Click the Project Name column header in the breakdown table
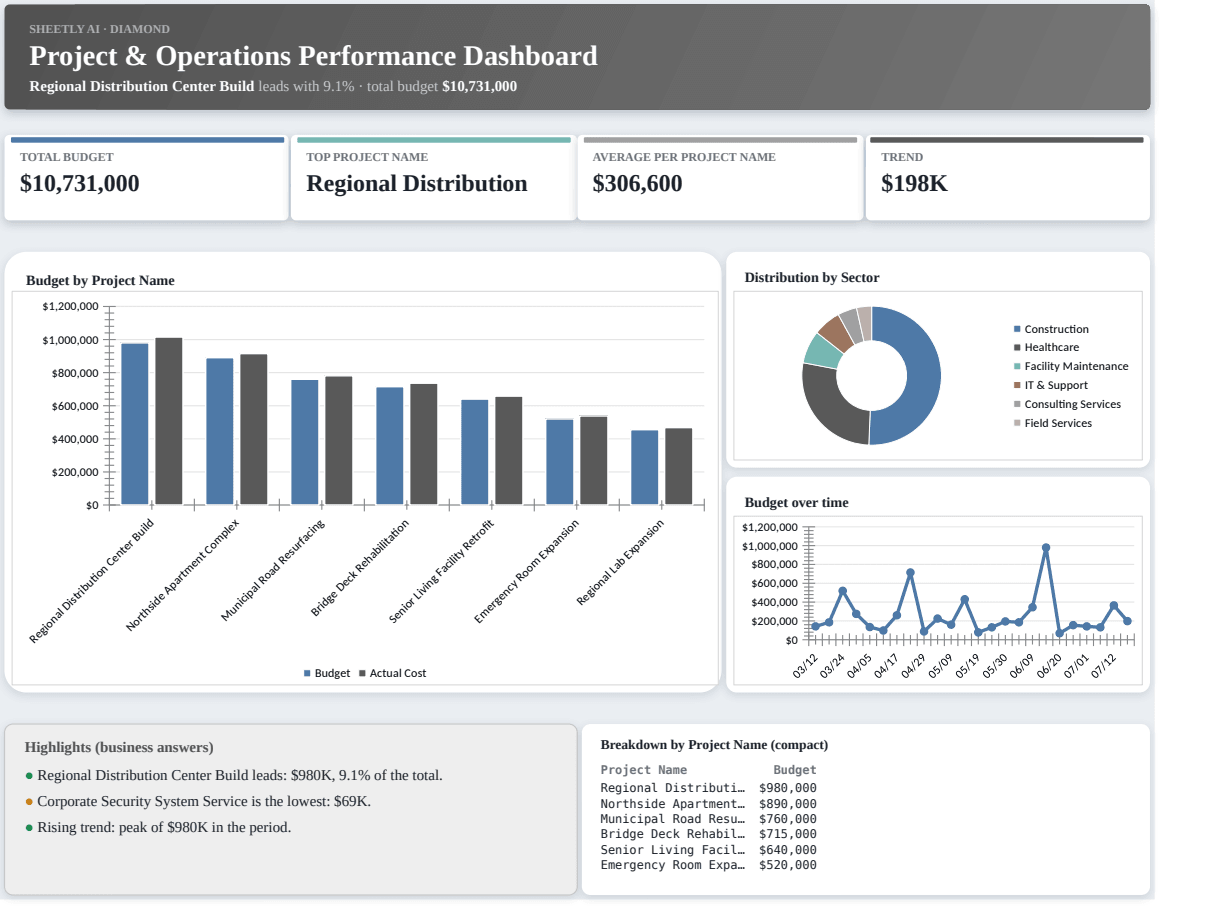Image resolution: width=1227 pixels, height=922 pixels. click(644, 770)
